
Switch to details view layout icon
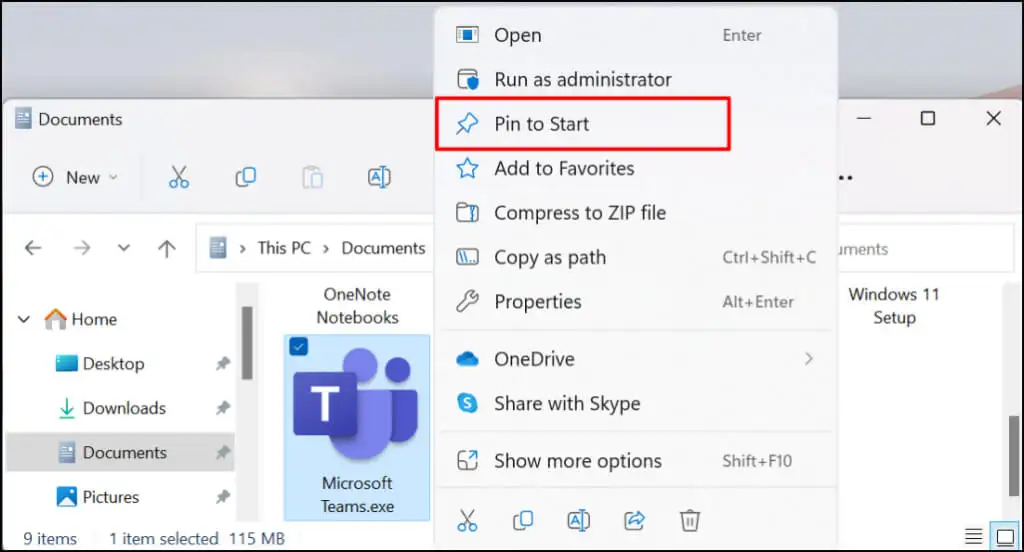(x=973, y=537)
